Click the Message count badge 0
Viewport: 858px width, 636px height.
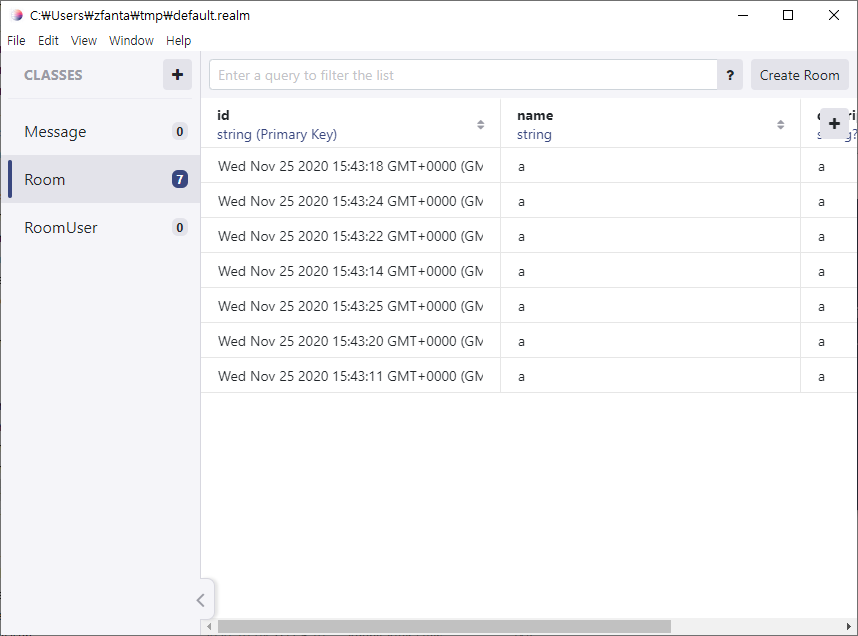click(x=179, y=131)
